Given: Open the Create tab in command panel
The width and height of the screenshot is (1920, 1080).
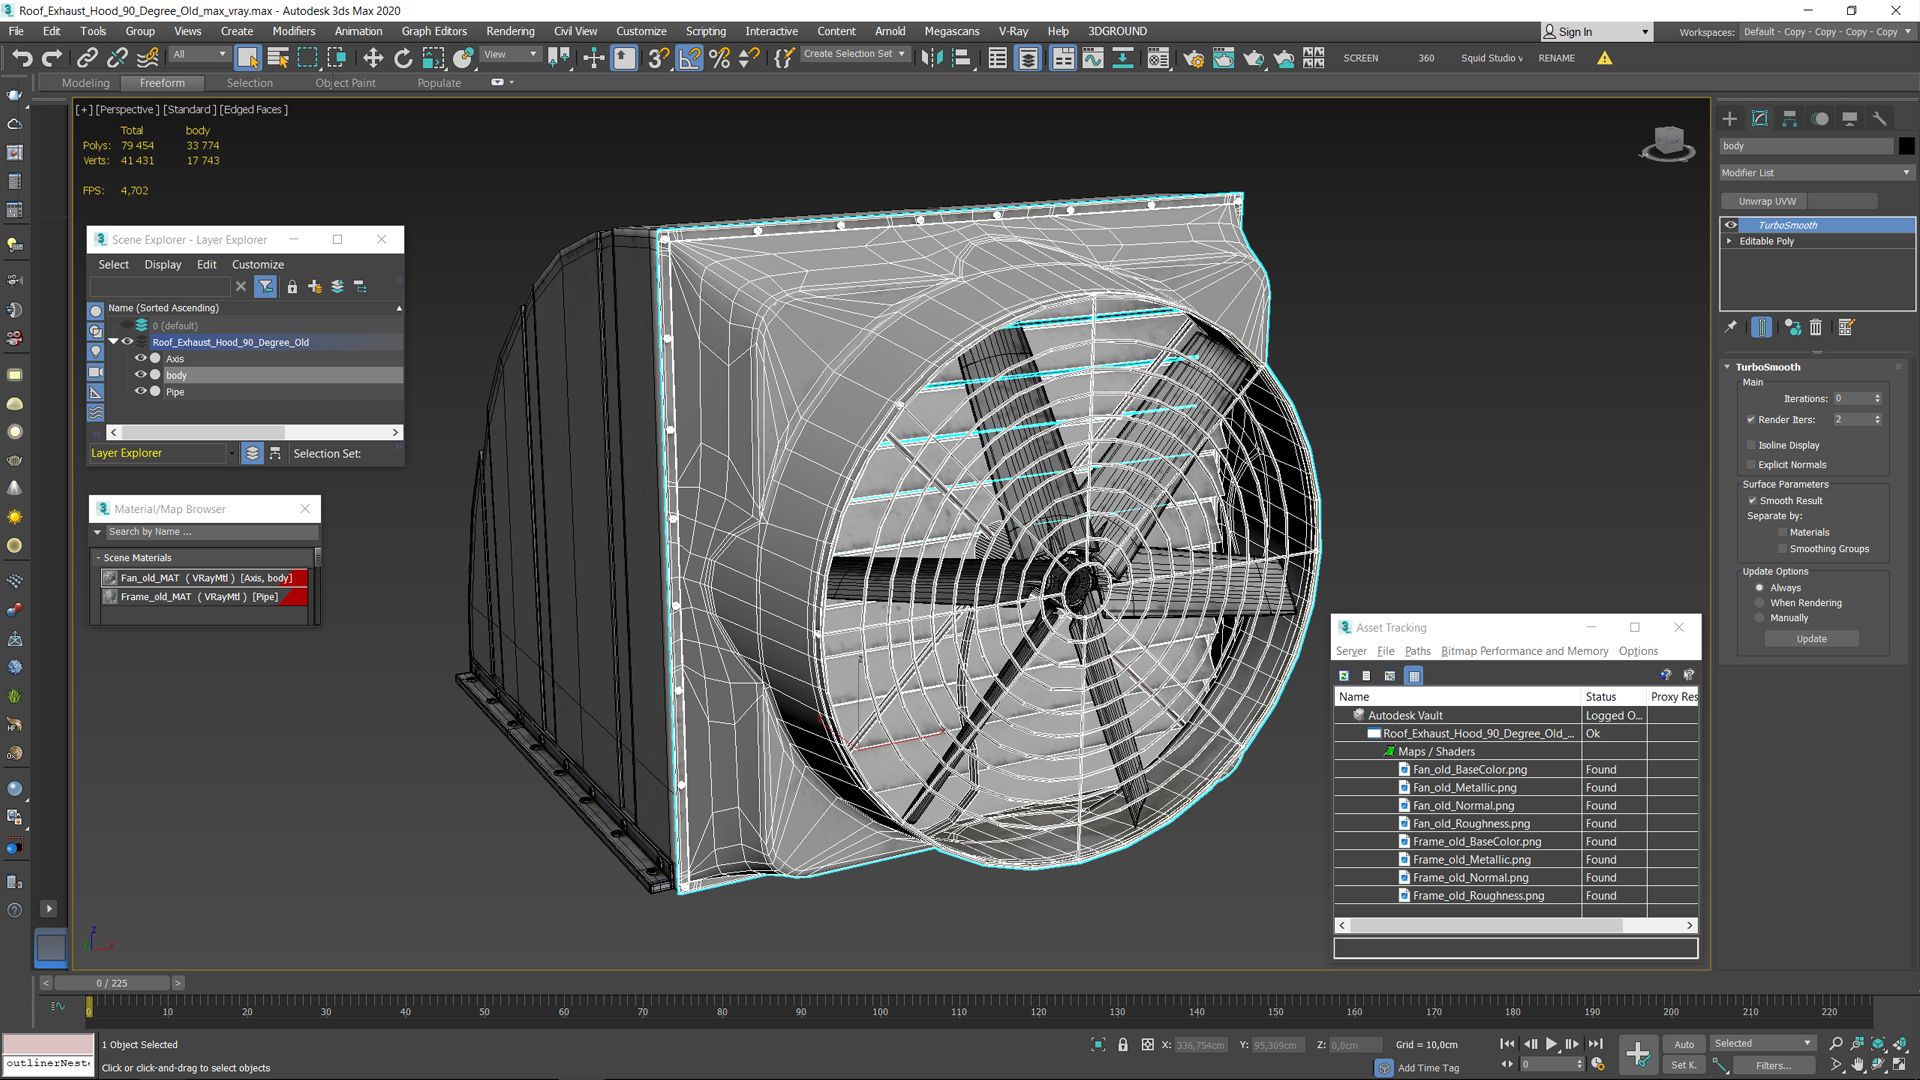Looking at the screenshot, I should coord(1730,118).
